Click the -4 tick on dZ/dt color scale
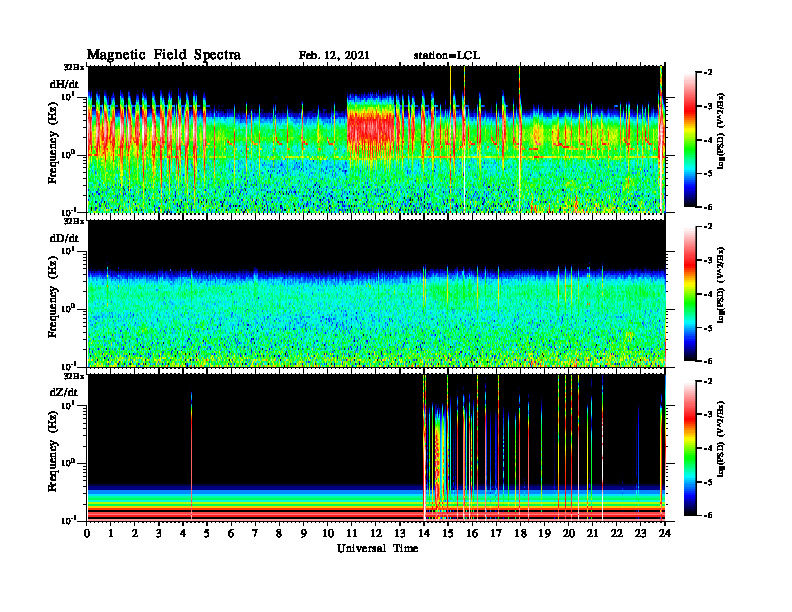Screen dimensions: 792x612 coord(708,448)
